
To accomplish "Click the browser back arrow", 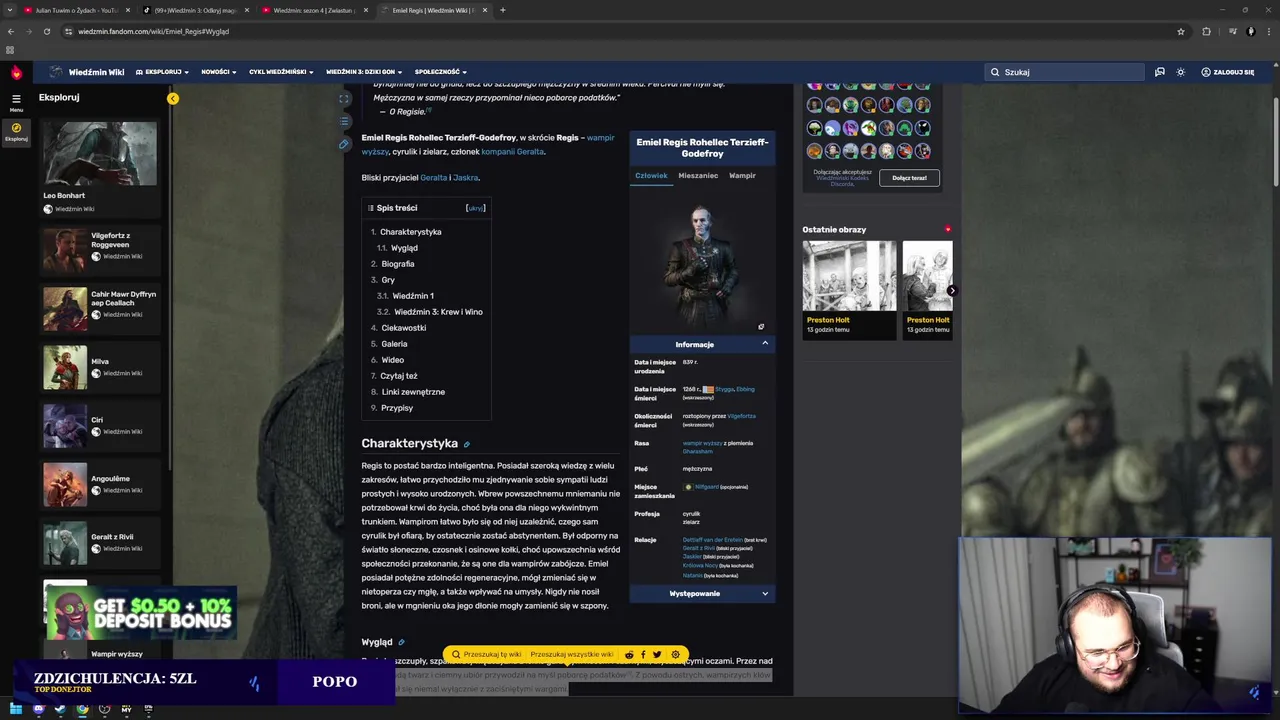I will pyautogui.click(x=12, y=31).
